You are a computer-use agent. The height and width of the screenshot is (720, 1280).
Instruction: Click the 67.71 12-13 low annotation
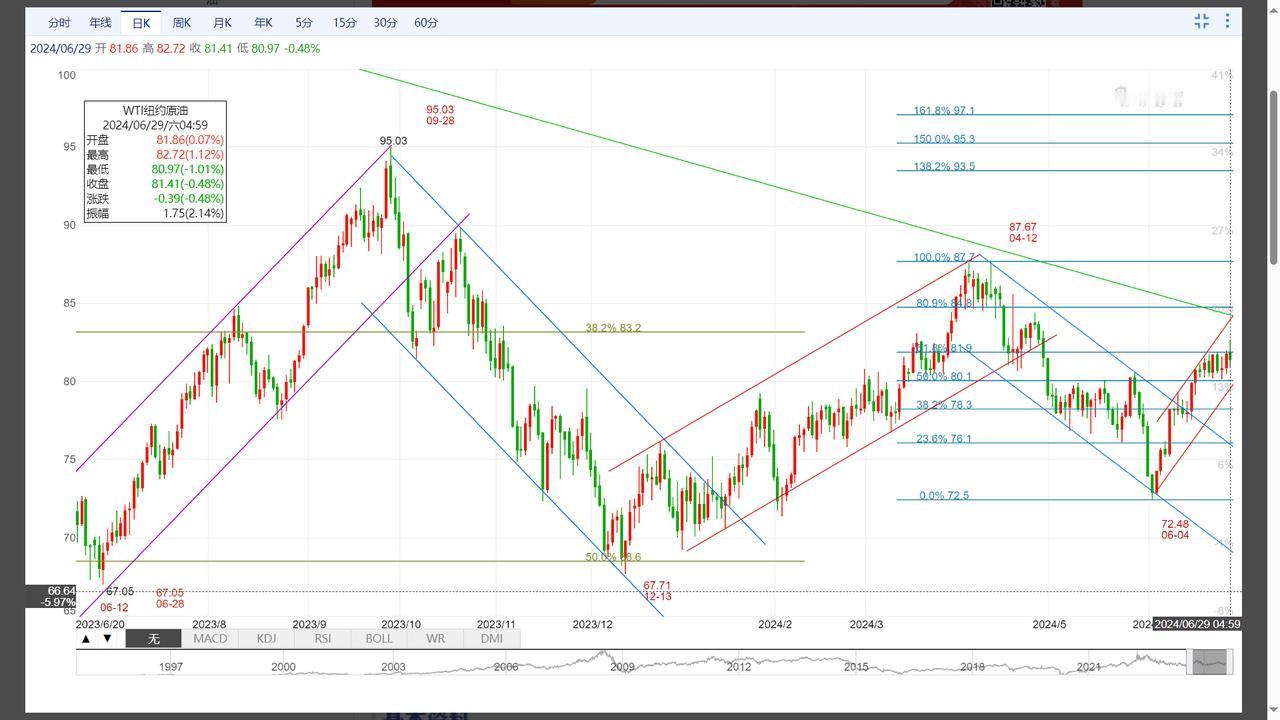[x=657, y=591]
